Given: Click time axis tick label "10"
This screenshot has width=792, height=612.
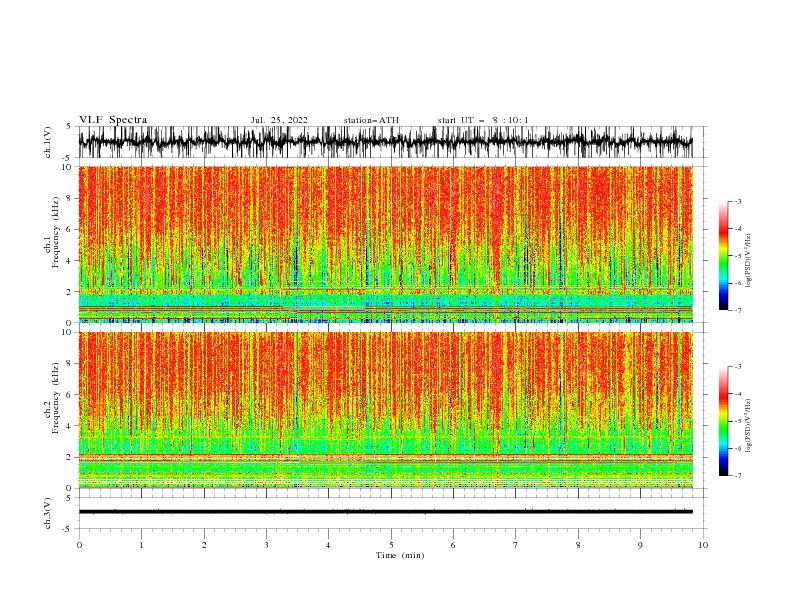Looking at the screenshot, I should 703,545.
